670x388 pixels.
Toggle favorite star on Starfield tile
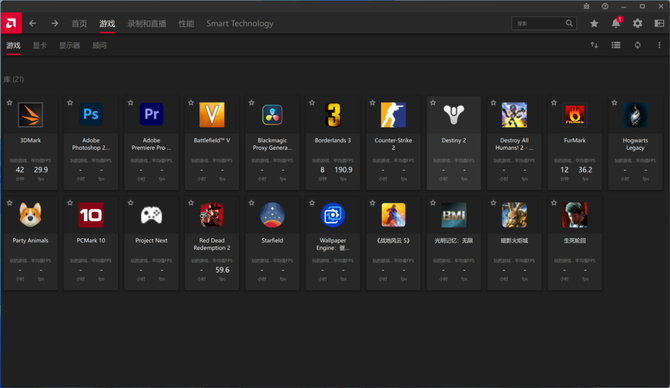[251, 203]
